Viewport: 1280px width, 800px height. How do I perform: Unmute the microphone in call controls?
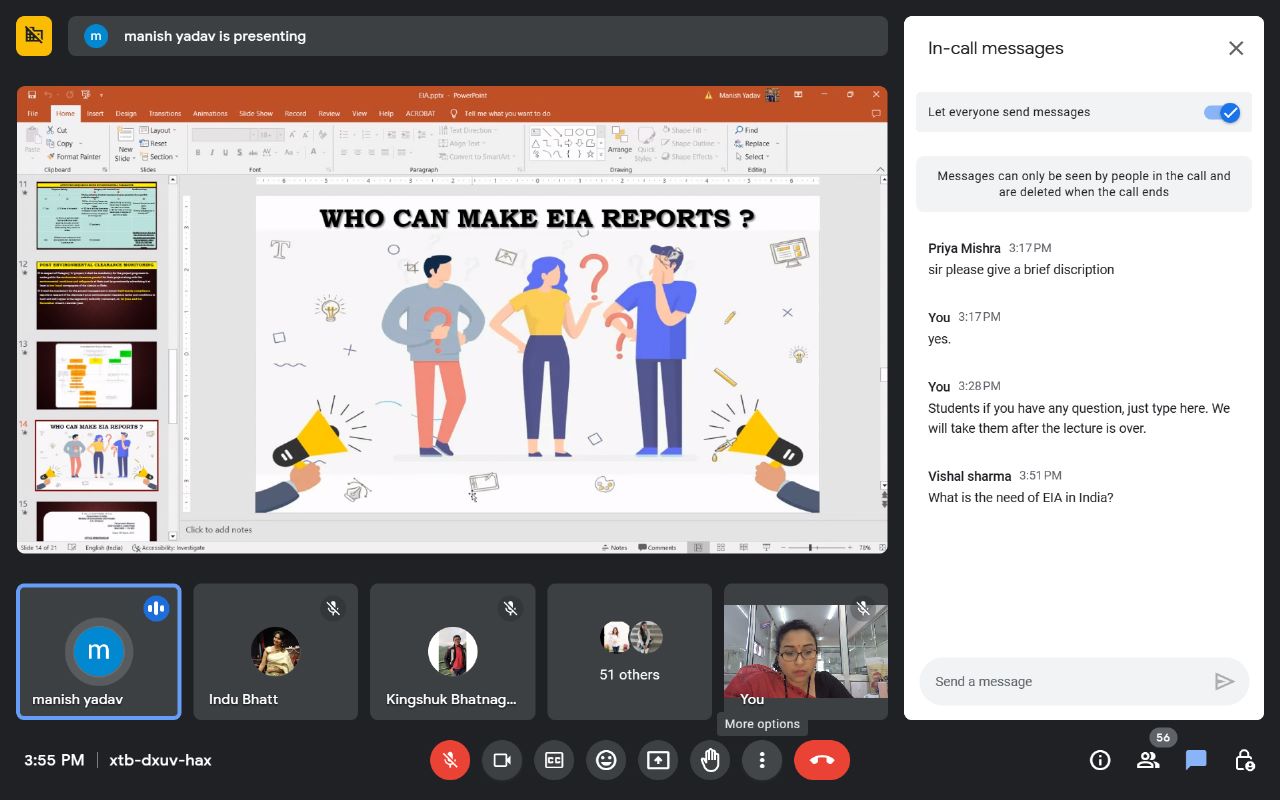pos(450,760)
